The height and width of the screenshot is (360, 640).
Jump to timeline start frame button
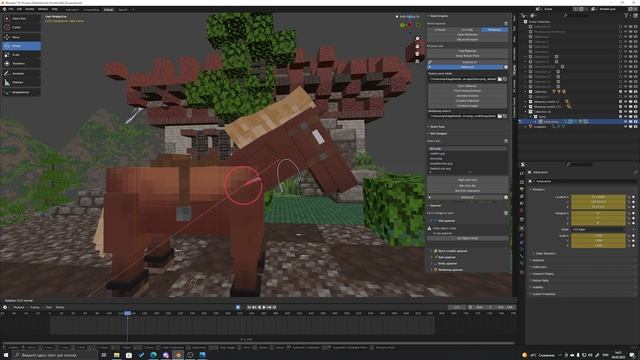[x=249, y=307]
